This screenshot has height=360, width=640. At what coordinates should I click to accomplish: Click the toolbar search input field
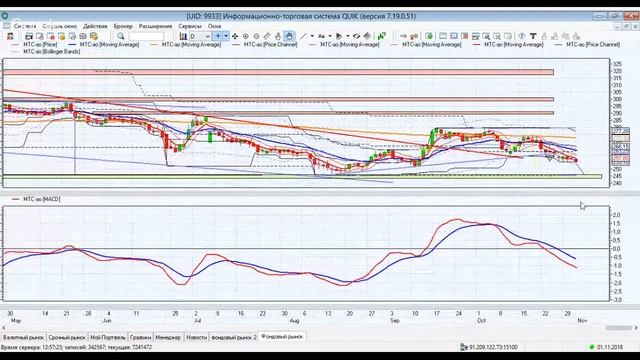click(x=146, y=36)
